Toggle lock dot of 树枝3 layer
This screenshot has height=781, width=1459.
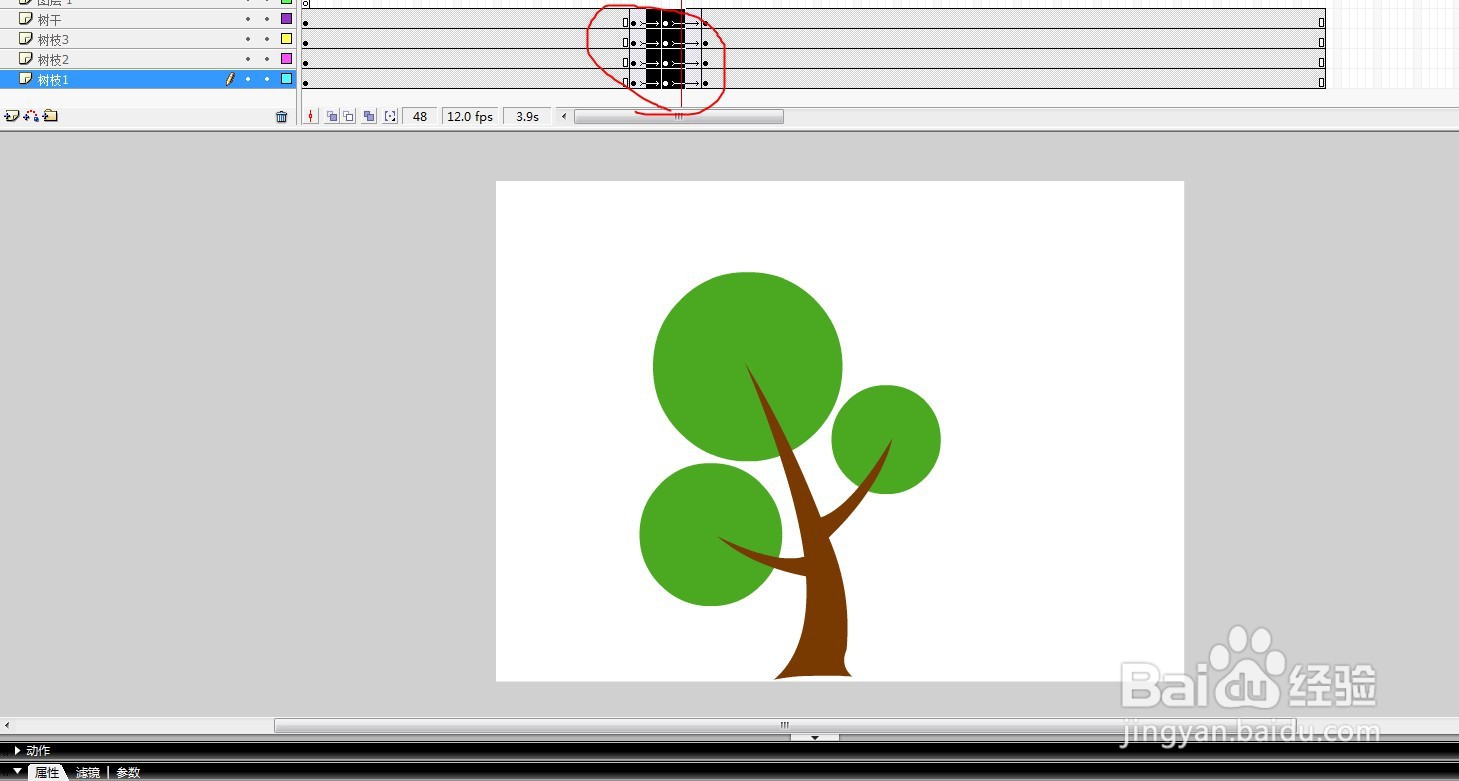[267, 39]
